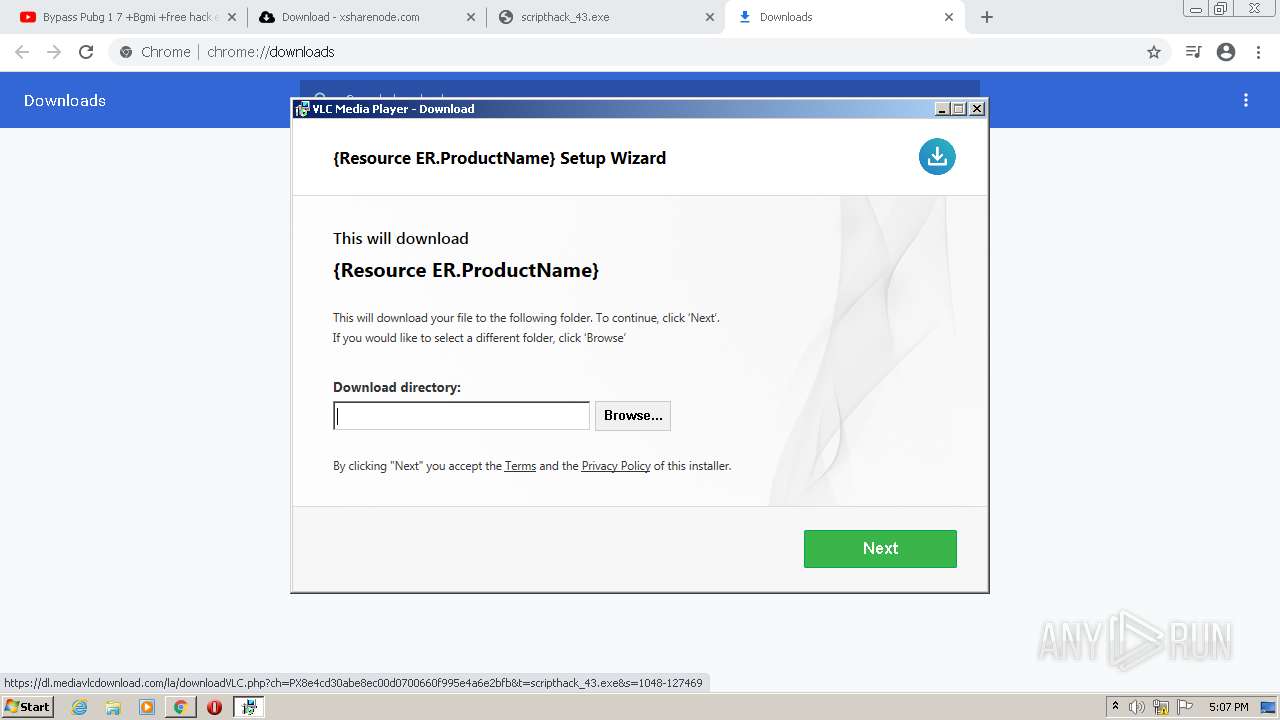Image resolution: width=1280 pixels, height=720 pixels.
Task: Open the red Opera taskbar icon
Action: pos(214,707)
